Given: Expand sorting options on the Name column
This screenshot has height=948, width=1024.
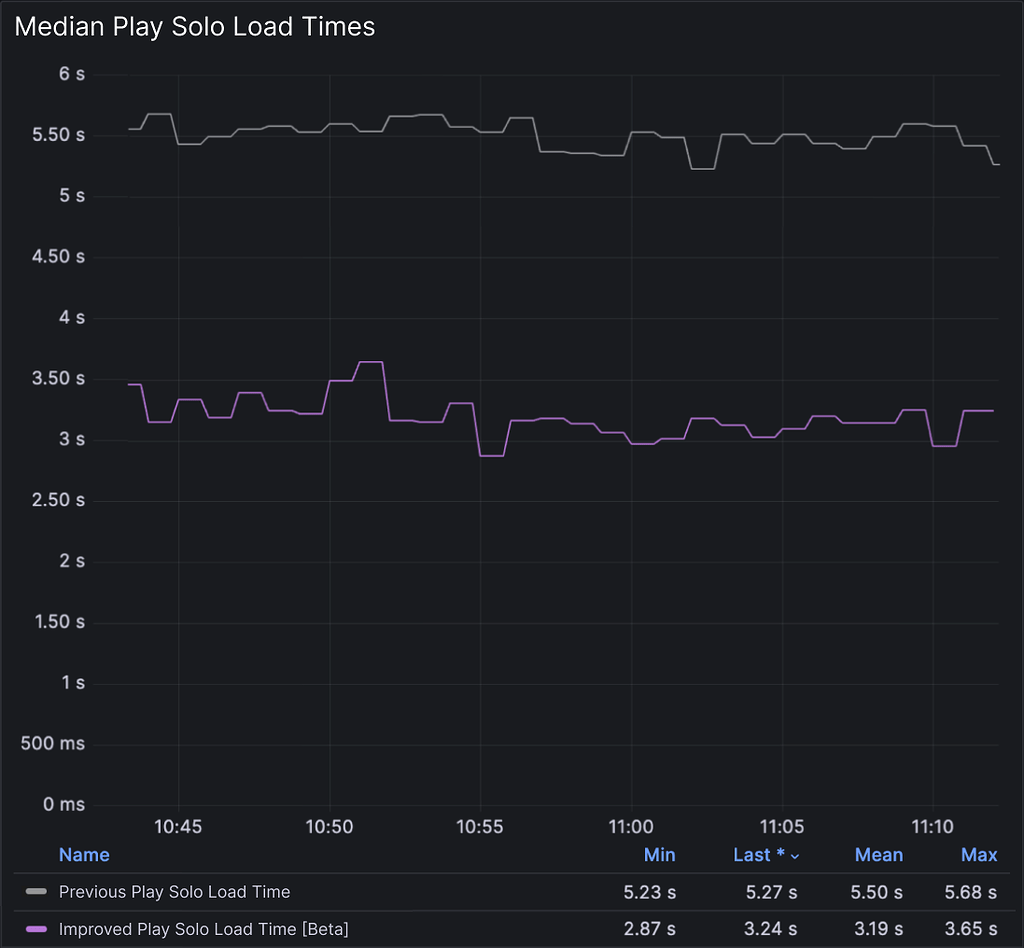Looking at the screenshot, I should [x=84, y=855].
